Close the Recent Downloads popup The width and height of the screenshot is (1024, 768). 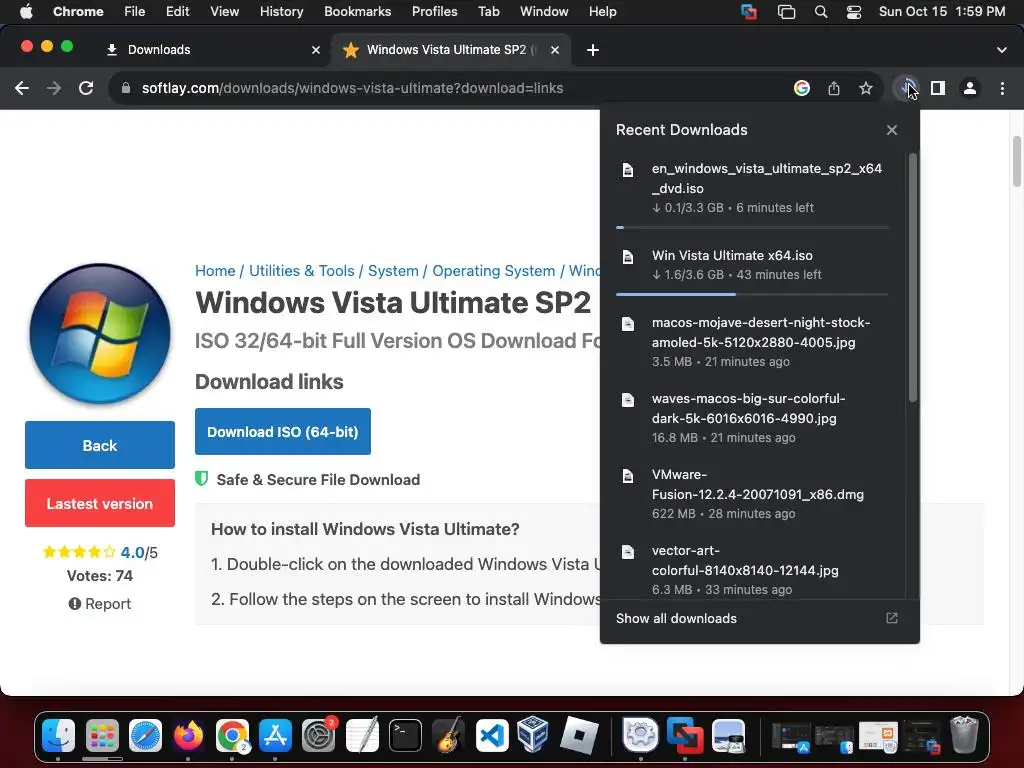(x=891, y=130)
